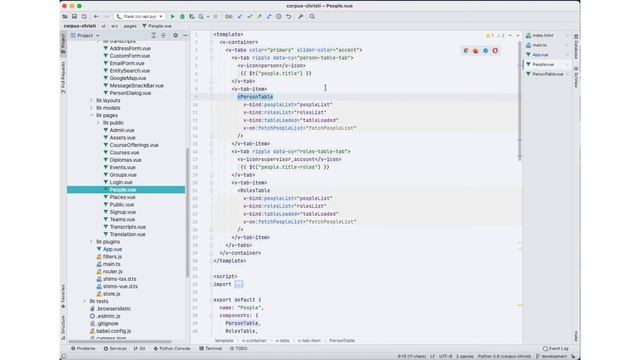The image size is (640, 360).
Task: Switch to main.ts editor tab
Action: pyautogui.click(x=546, y=45)
